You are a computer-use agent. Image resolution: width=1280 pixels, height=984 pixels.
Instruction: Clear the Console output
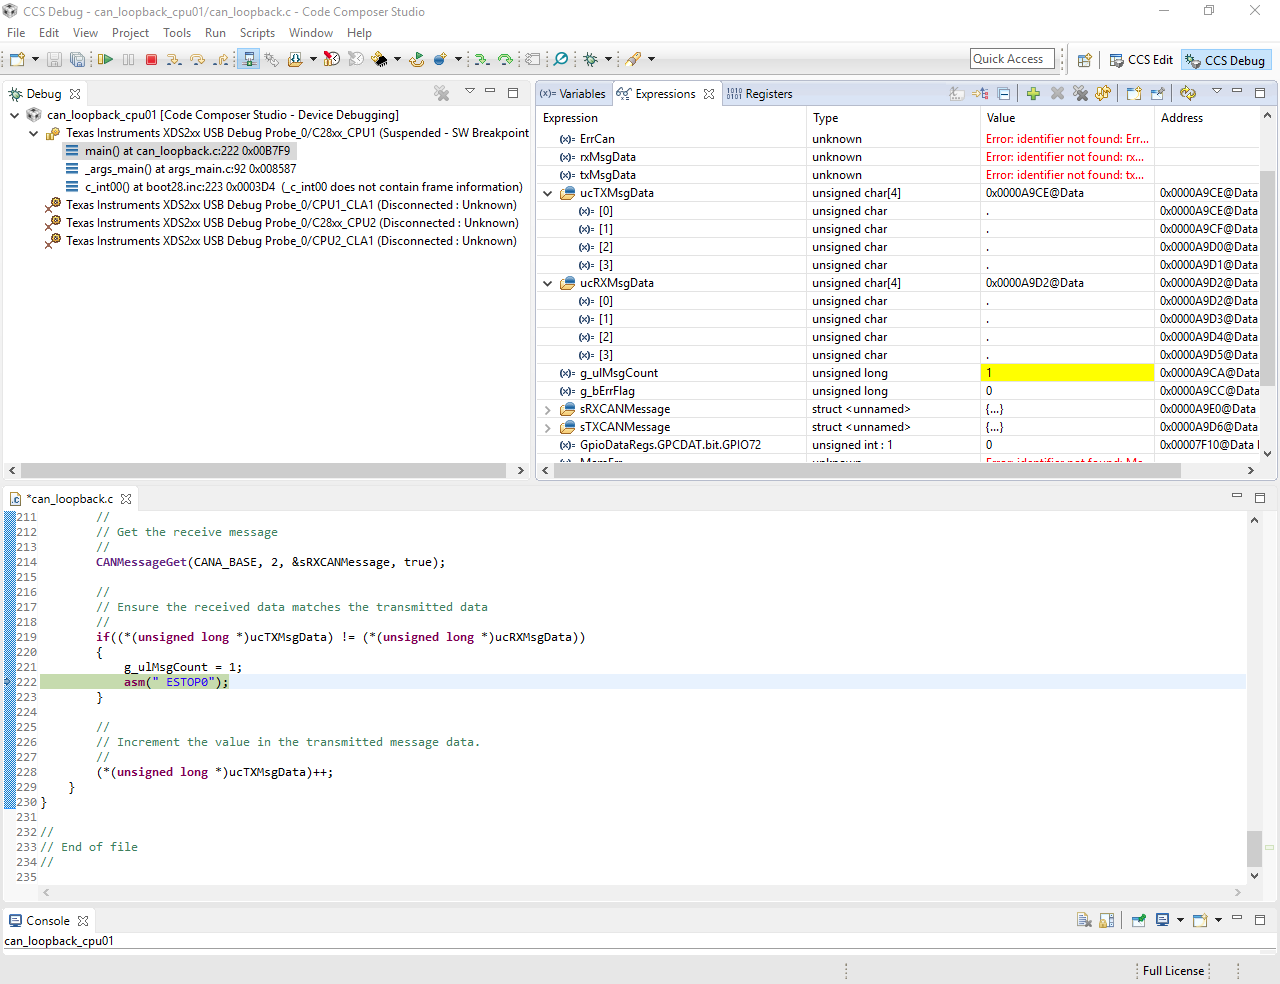[1084, 921]
